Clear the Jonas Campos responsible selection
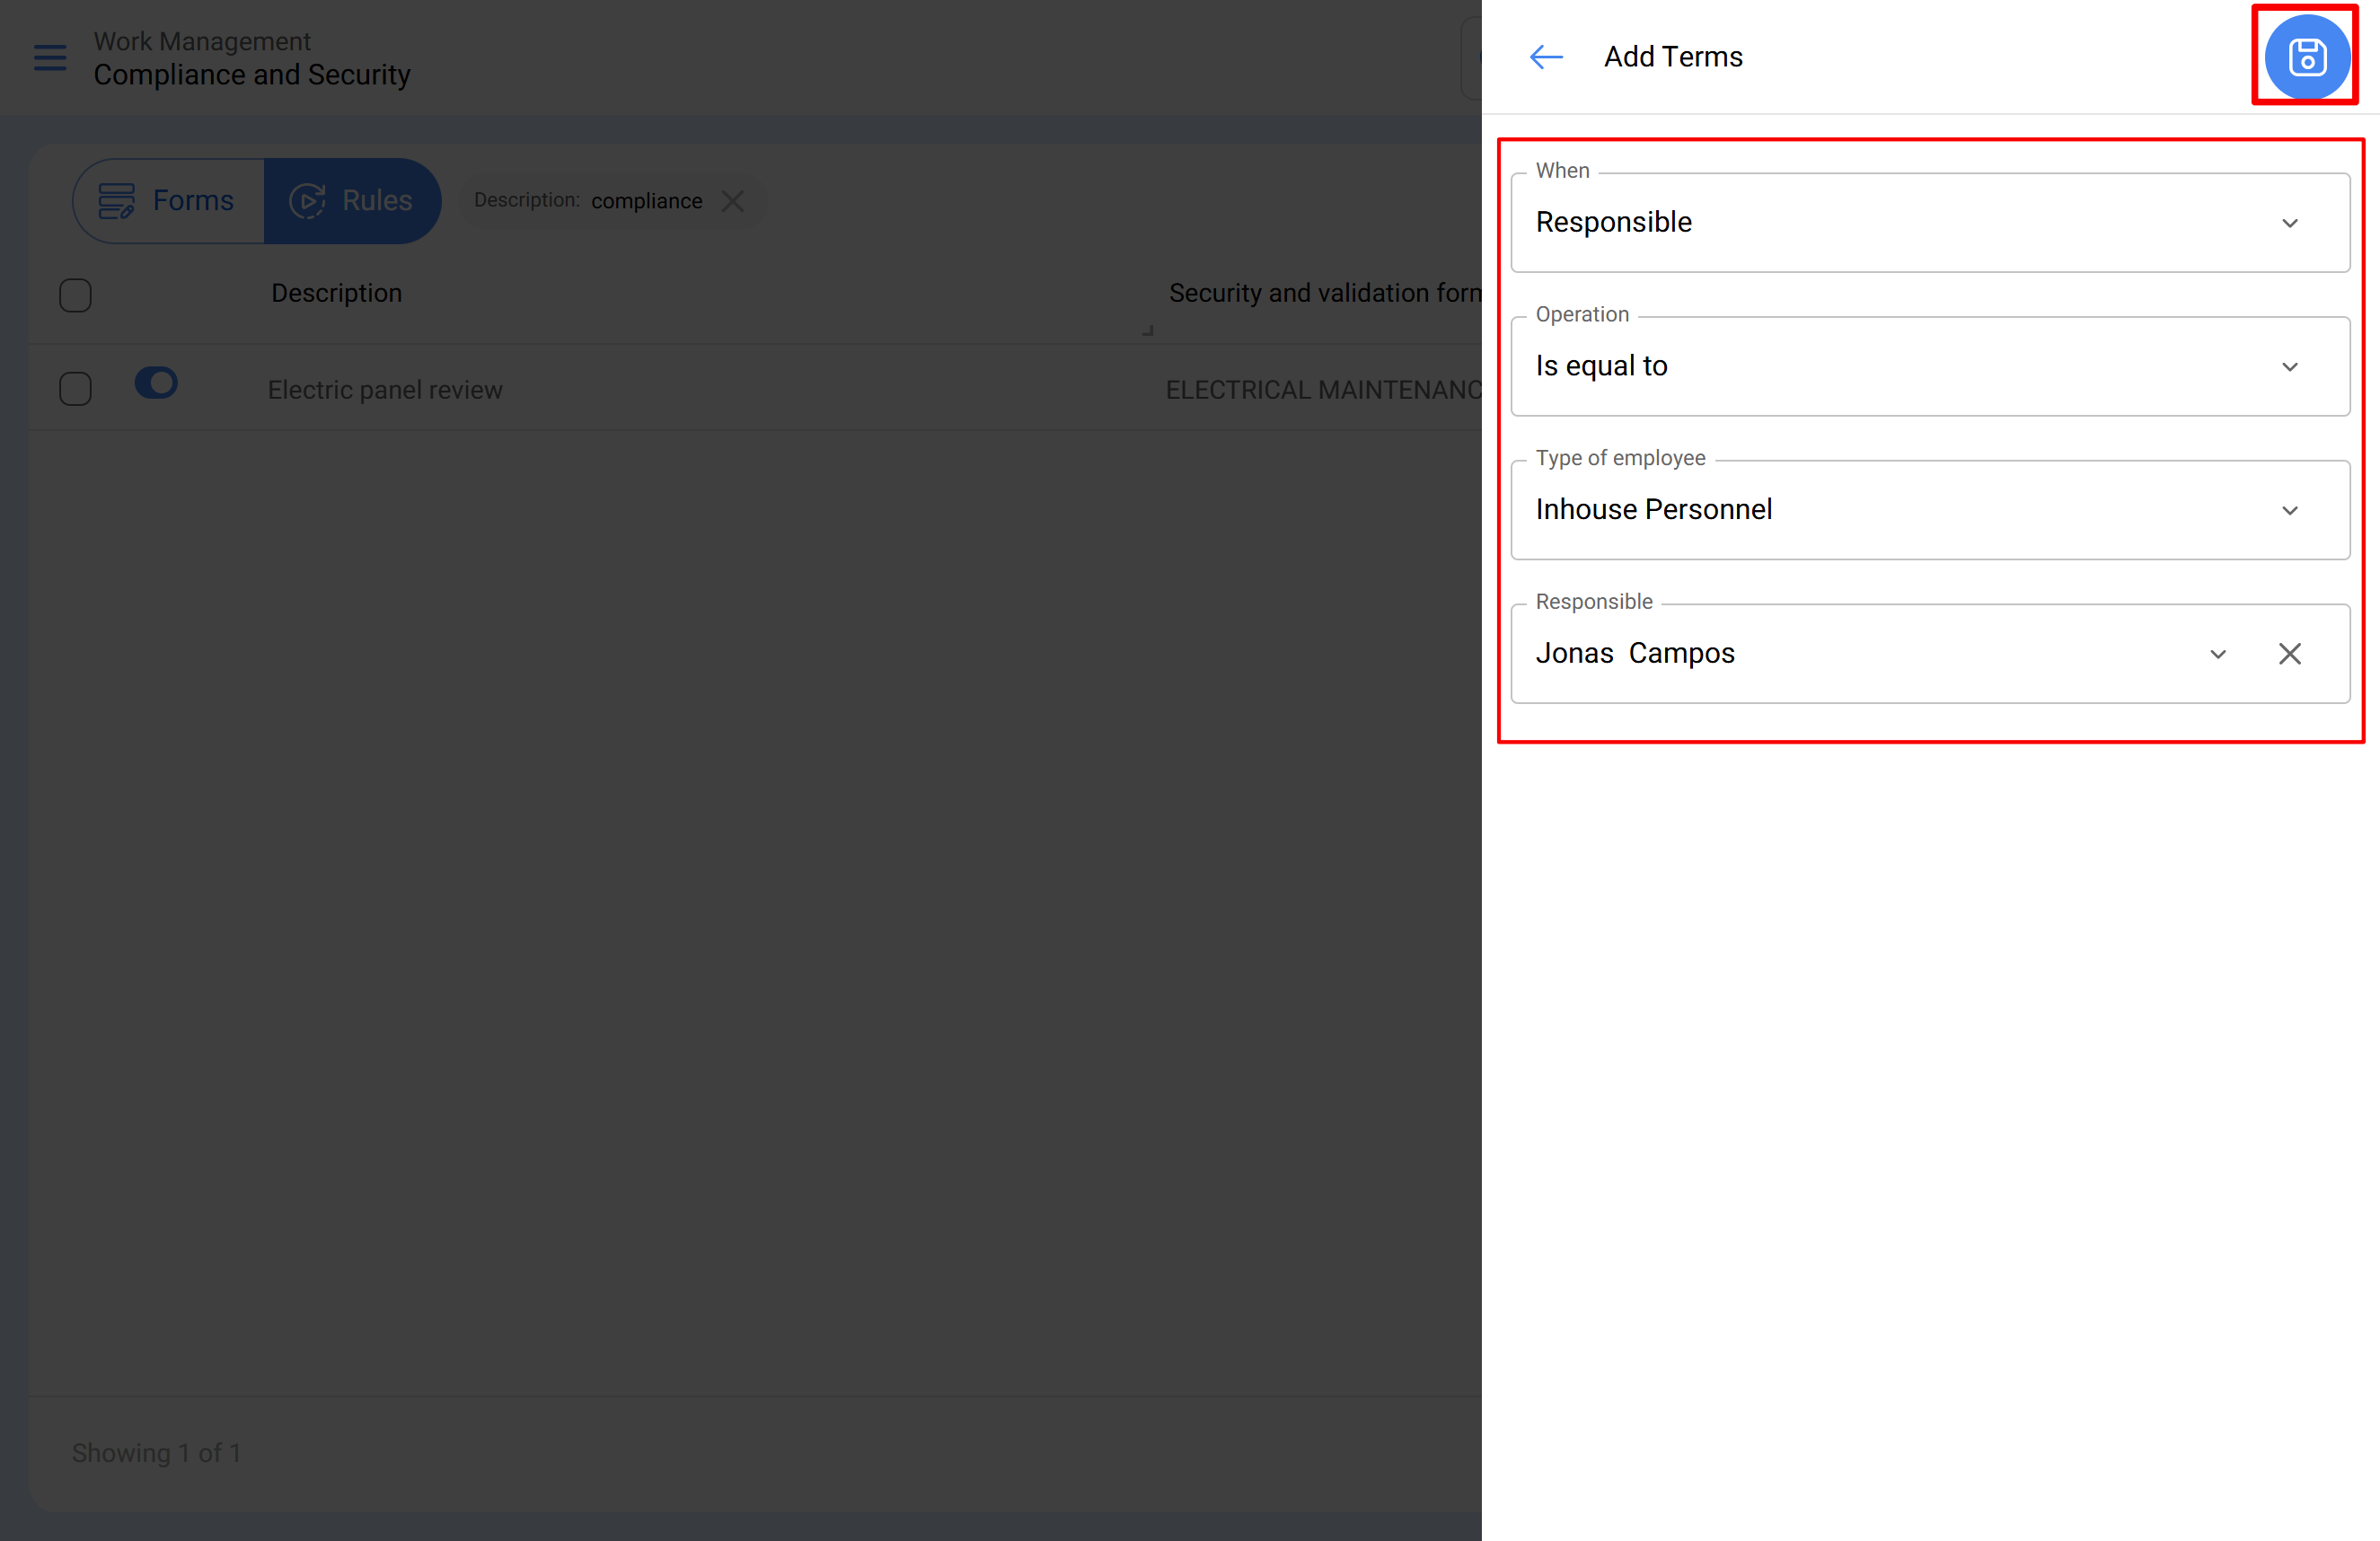The width and height of the screenshot is (2380, 1541). pyautogui.click(x=2289, y=654)
